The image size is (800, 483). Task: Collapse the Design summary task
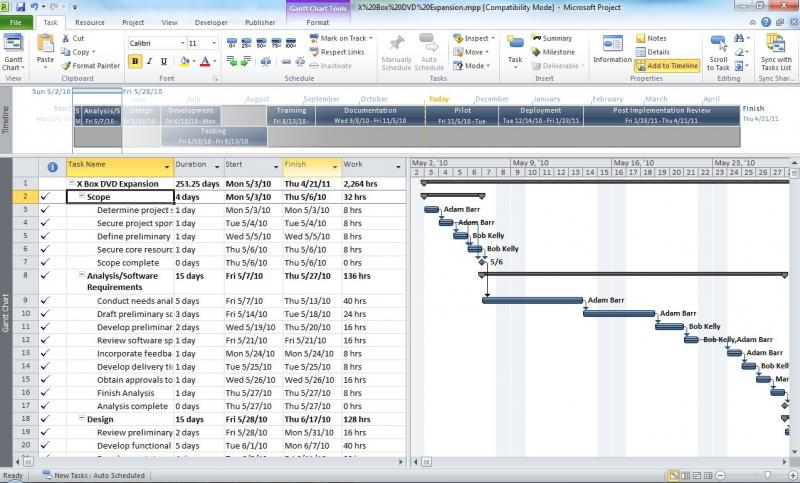(82, 418)
